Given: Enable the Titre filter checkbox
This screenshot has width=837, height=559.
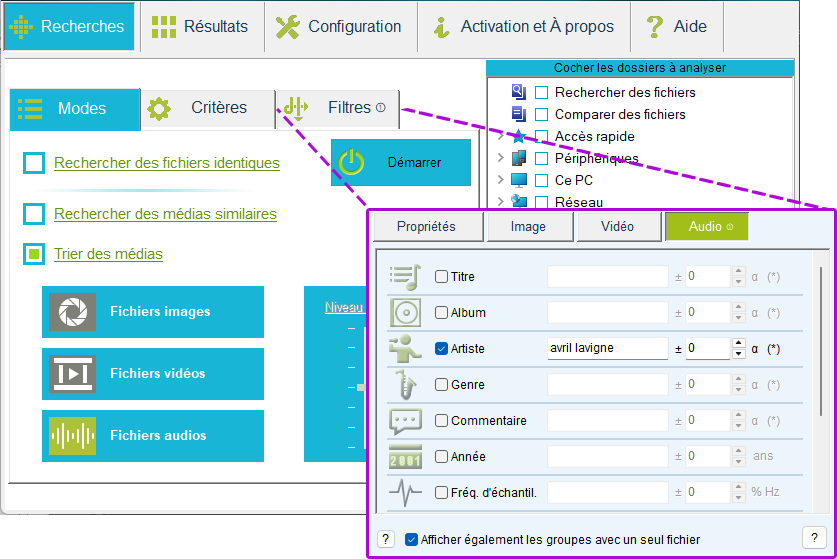Looking at the screenshot, I should tap(441, 277).
